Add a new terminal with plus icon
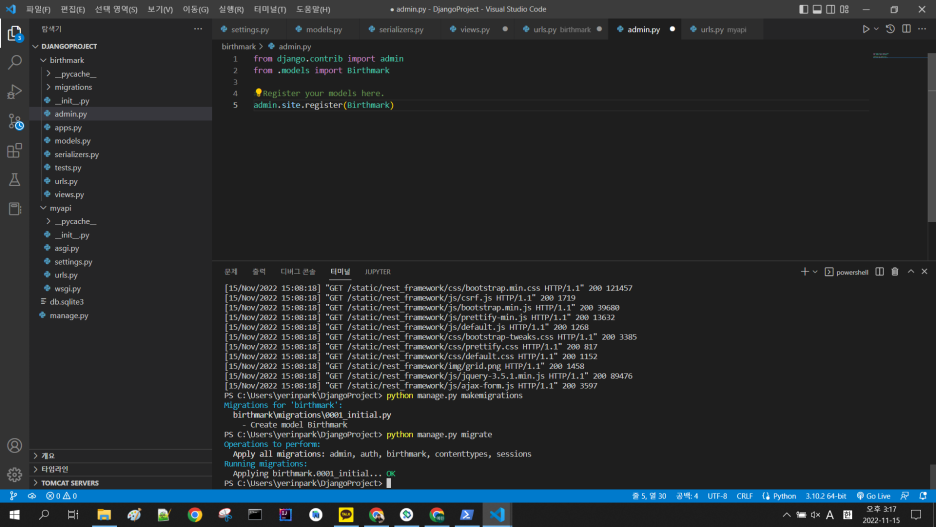Viewport: 936px width, 527px height. 804,272
